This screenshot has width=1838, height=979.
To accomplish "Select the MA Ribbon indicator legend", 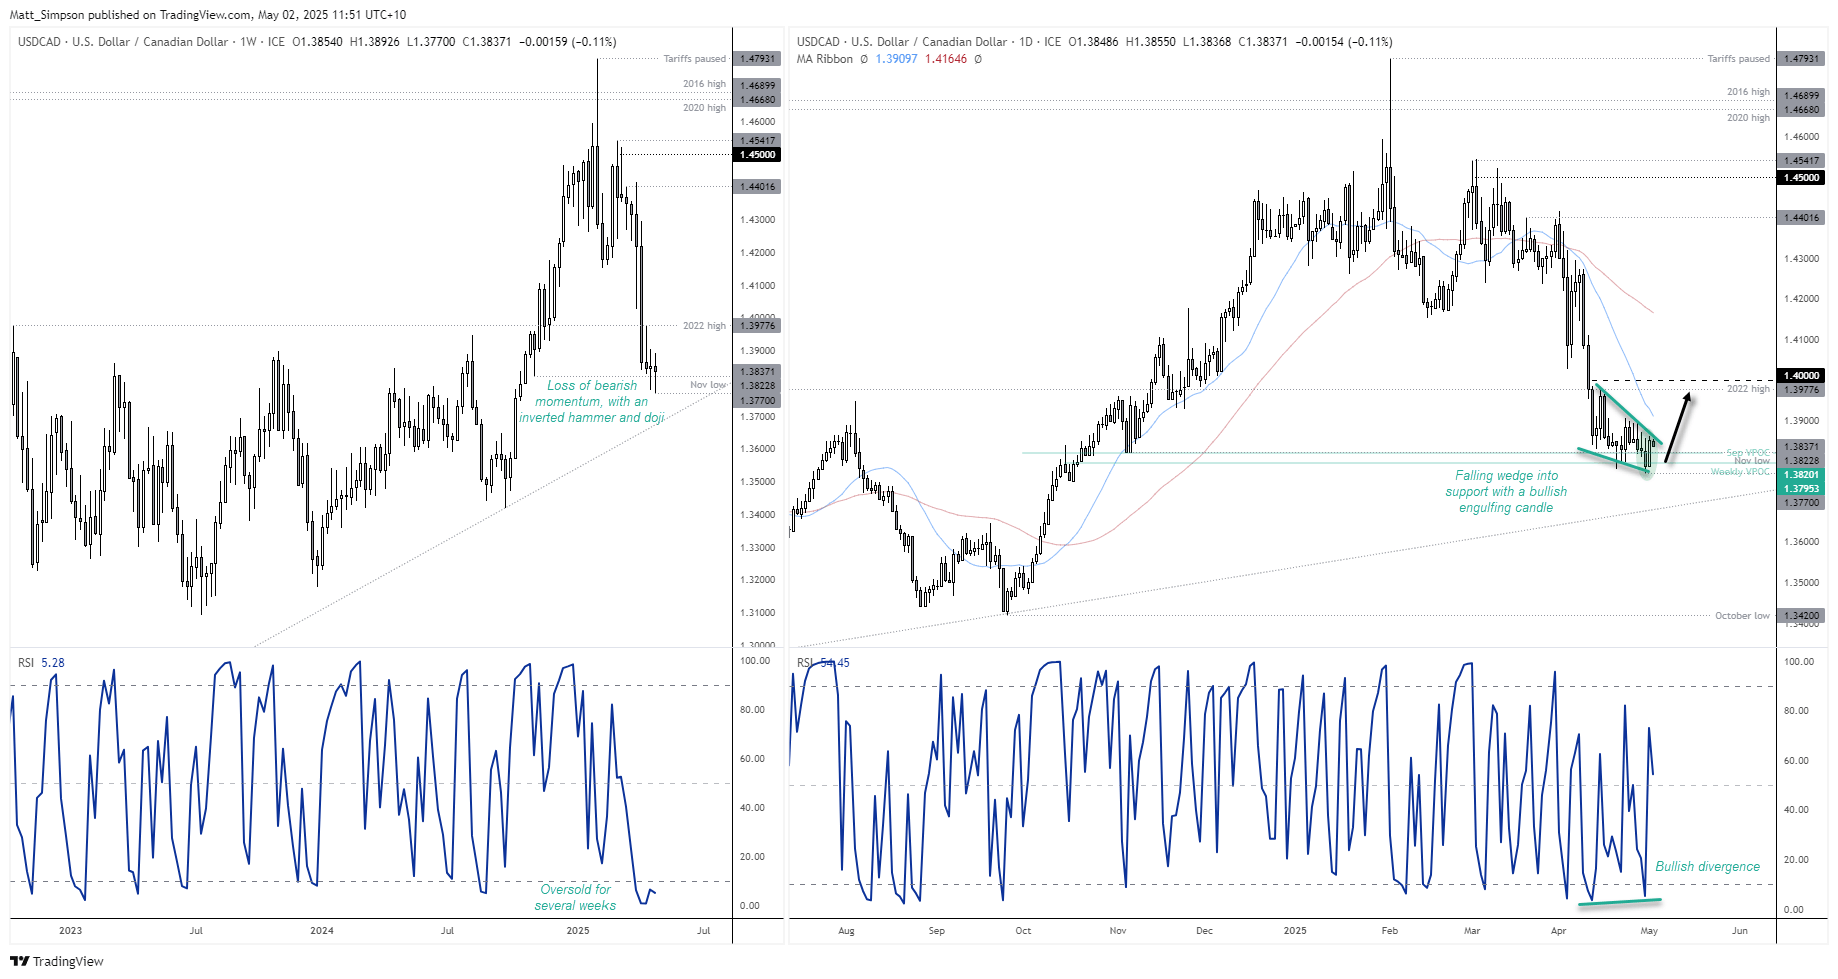I will point(889,59).
